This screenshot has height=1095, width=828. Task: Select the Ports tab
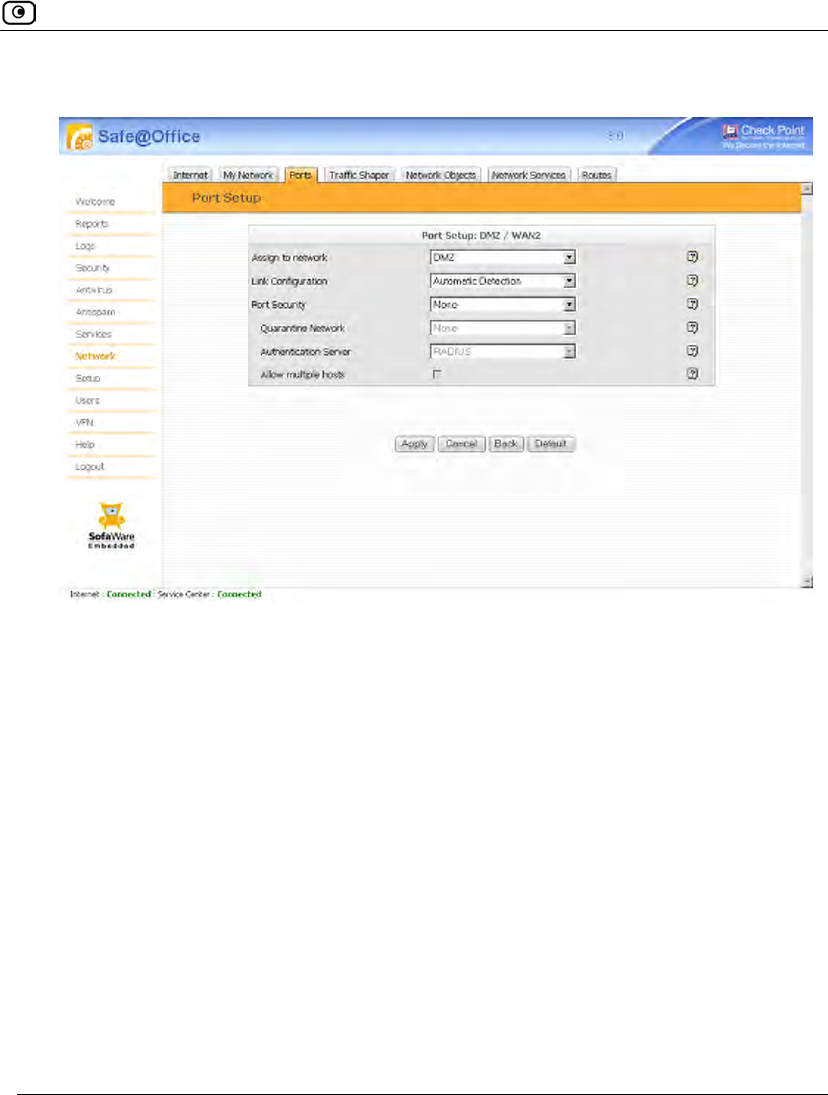300,175
